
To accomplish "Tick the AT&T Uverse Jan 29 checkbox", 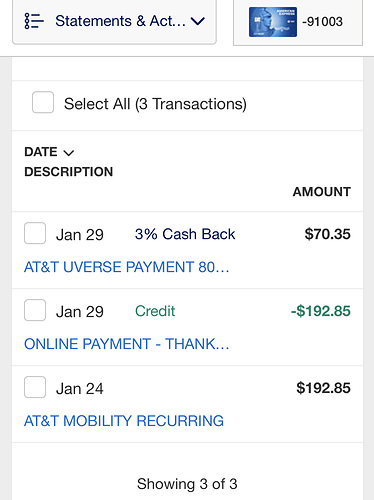I will point(35,233).
